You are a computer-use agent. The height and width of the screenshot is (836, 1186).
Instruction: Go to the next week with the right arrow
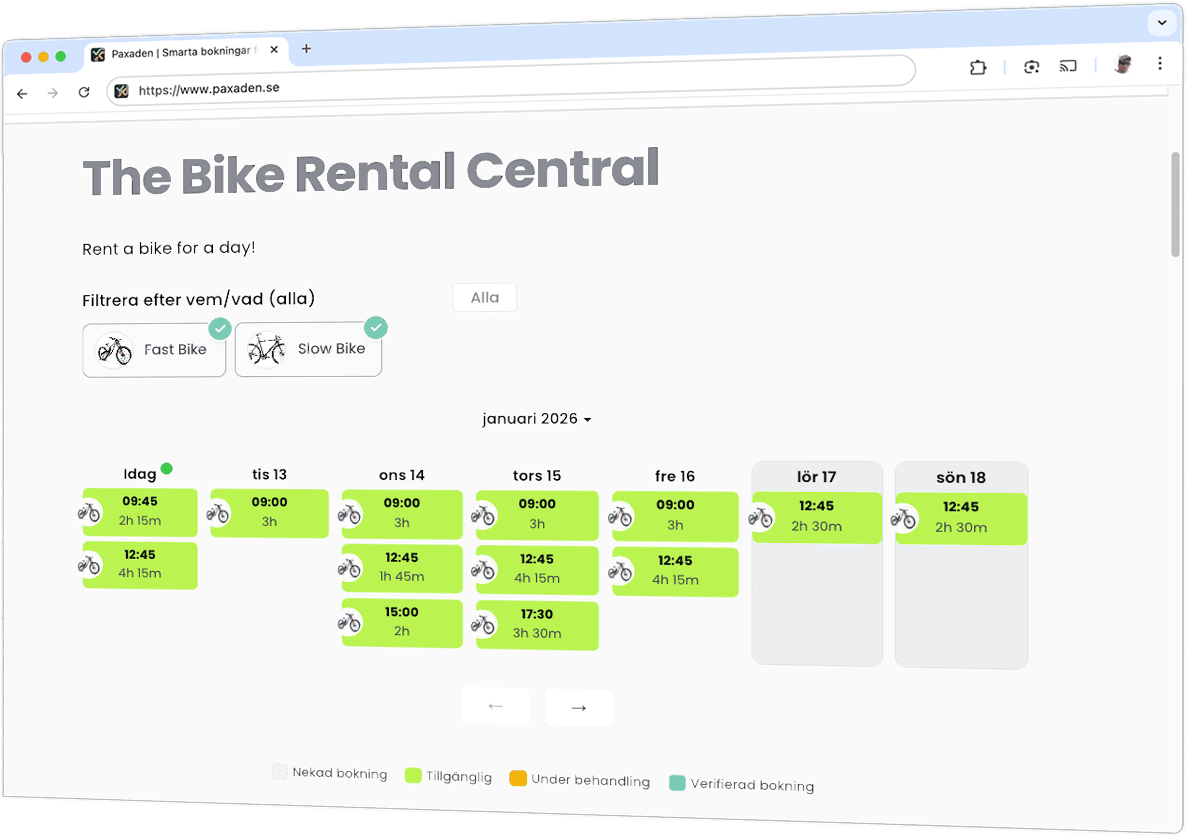[x=578, y=707]
